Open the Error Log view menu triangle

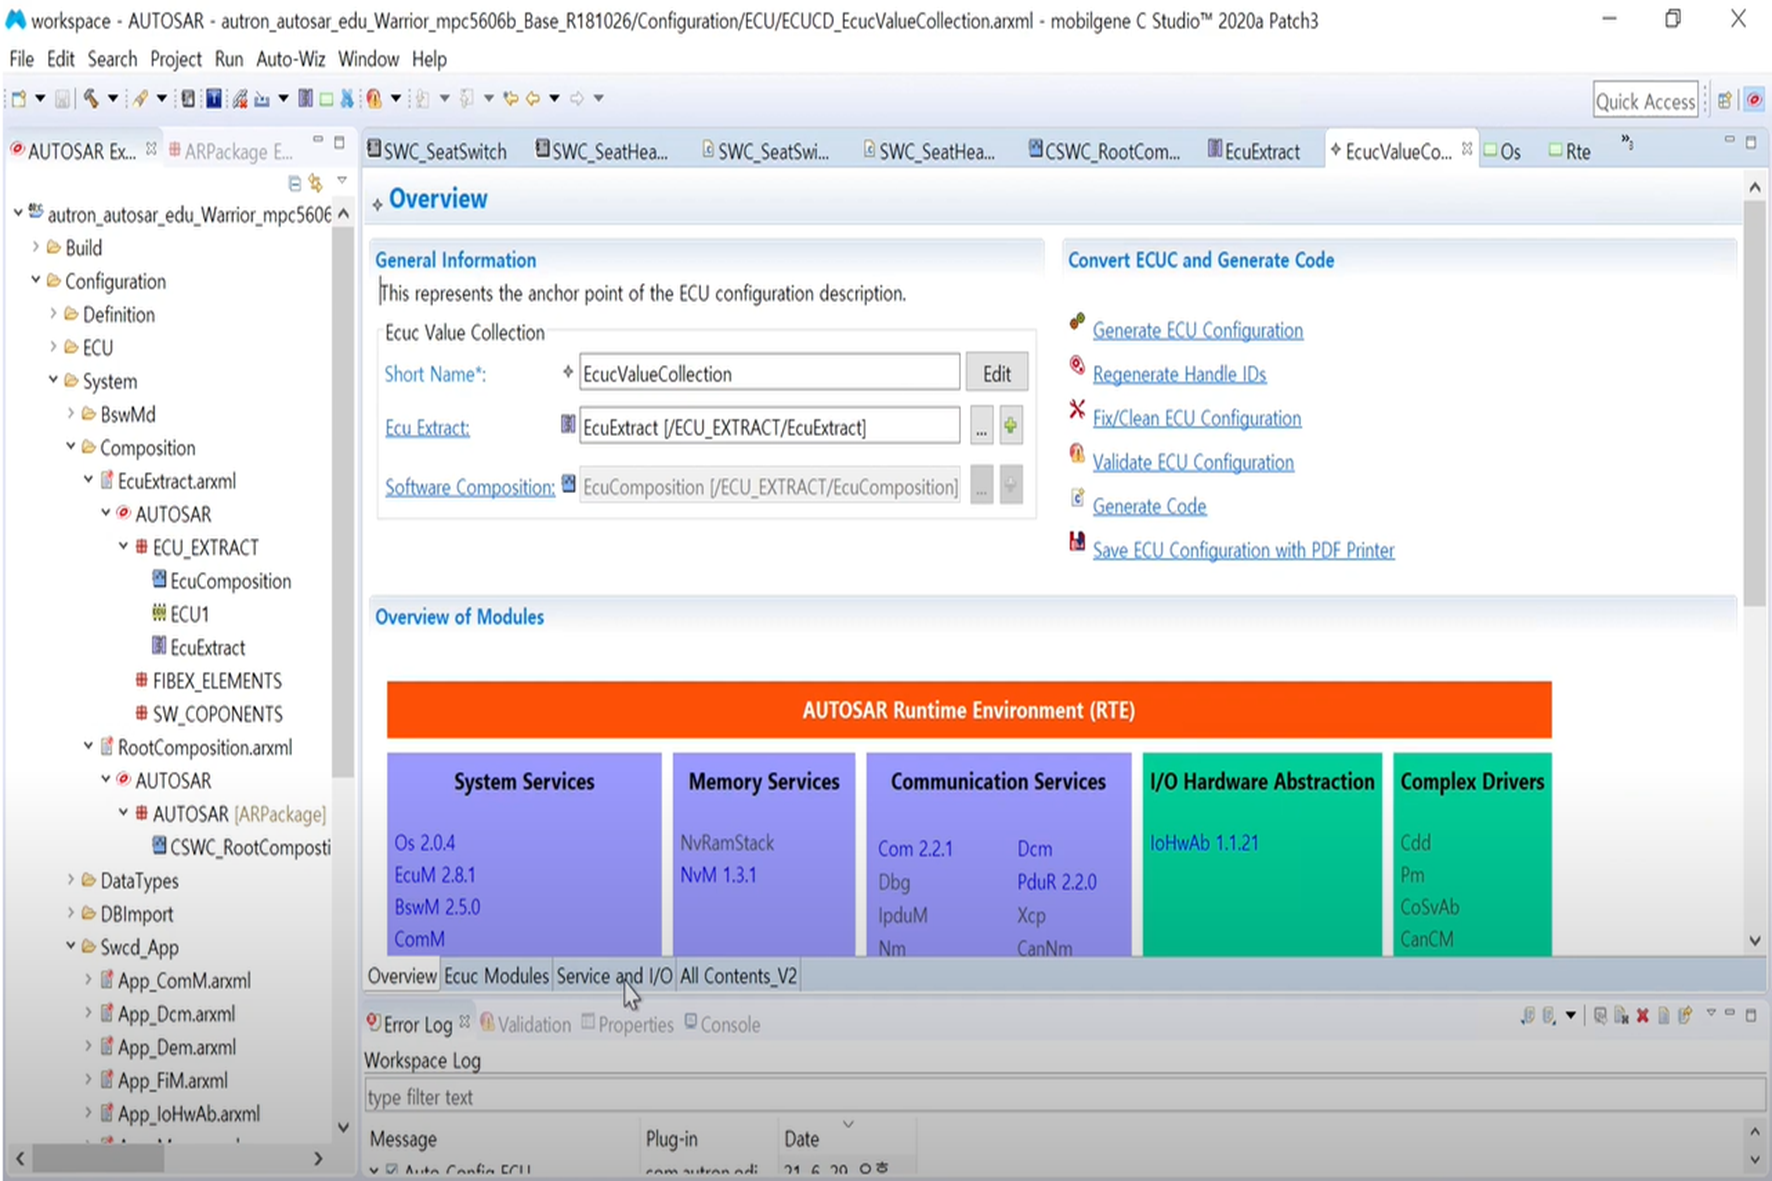click(1711, 1014)
